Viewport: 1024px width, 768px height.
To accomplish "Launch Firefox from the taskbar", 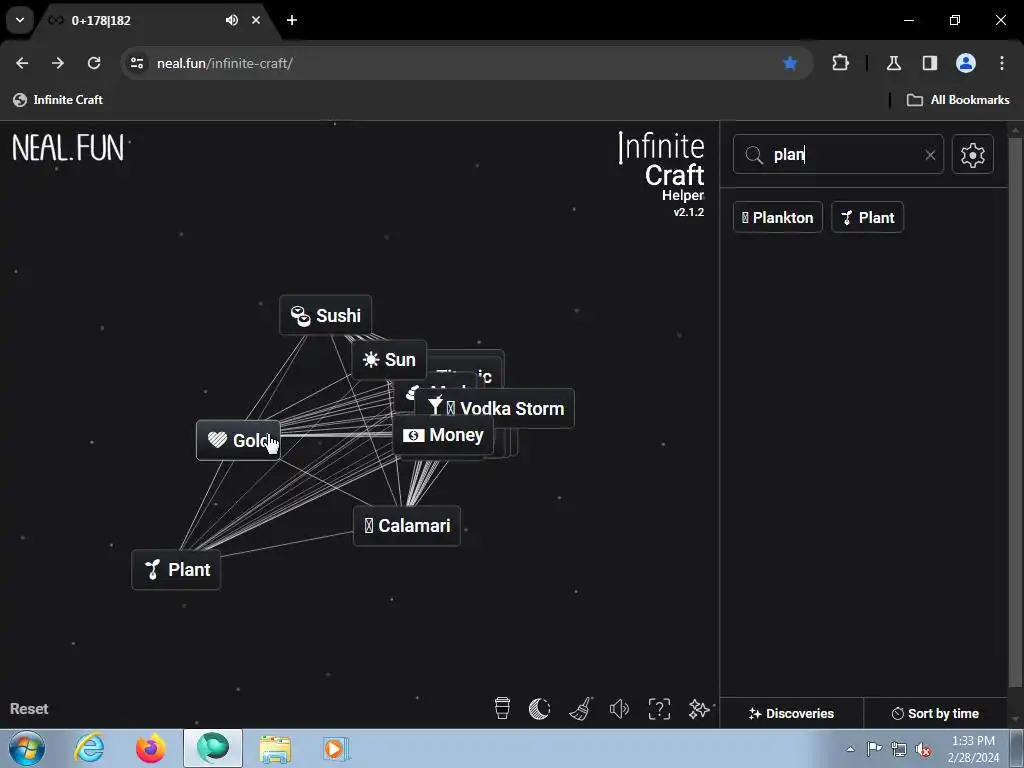I will point(151,748).
